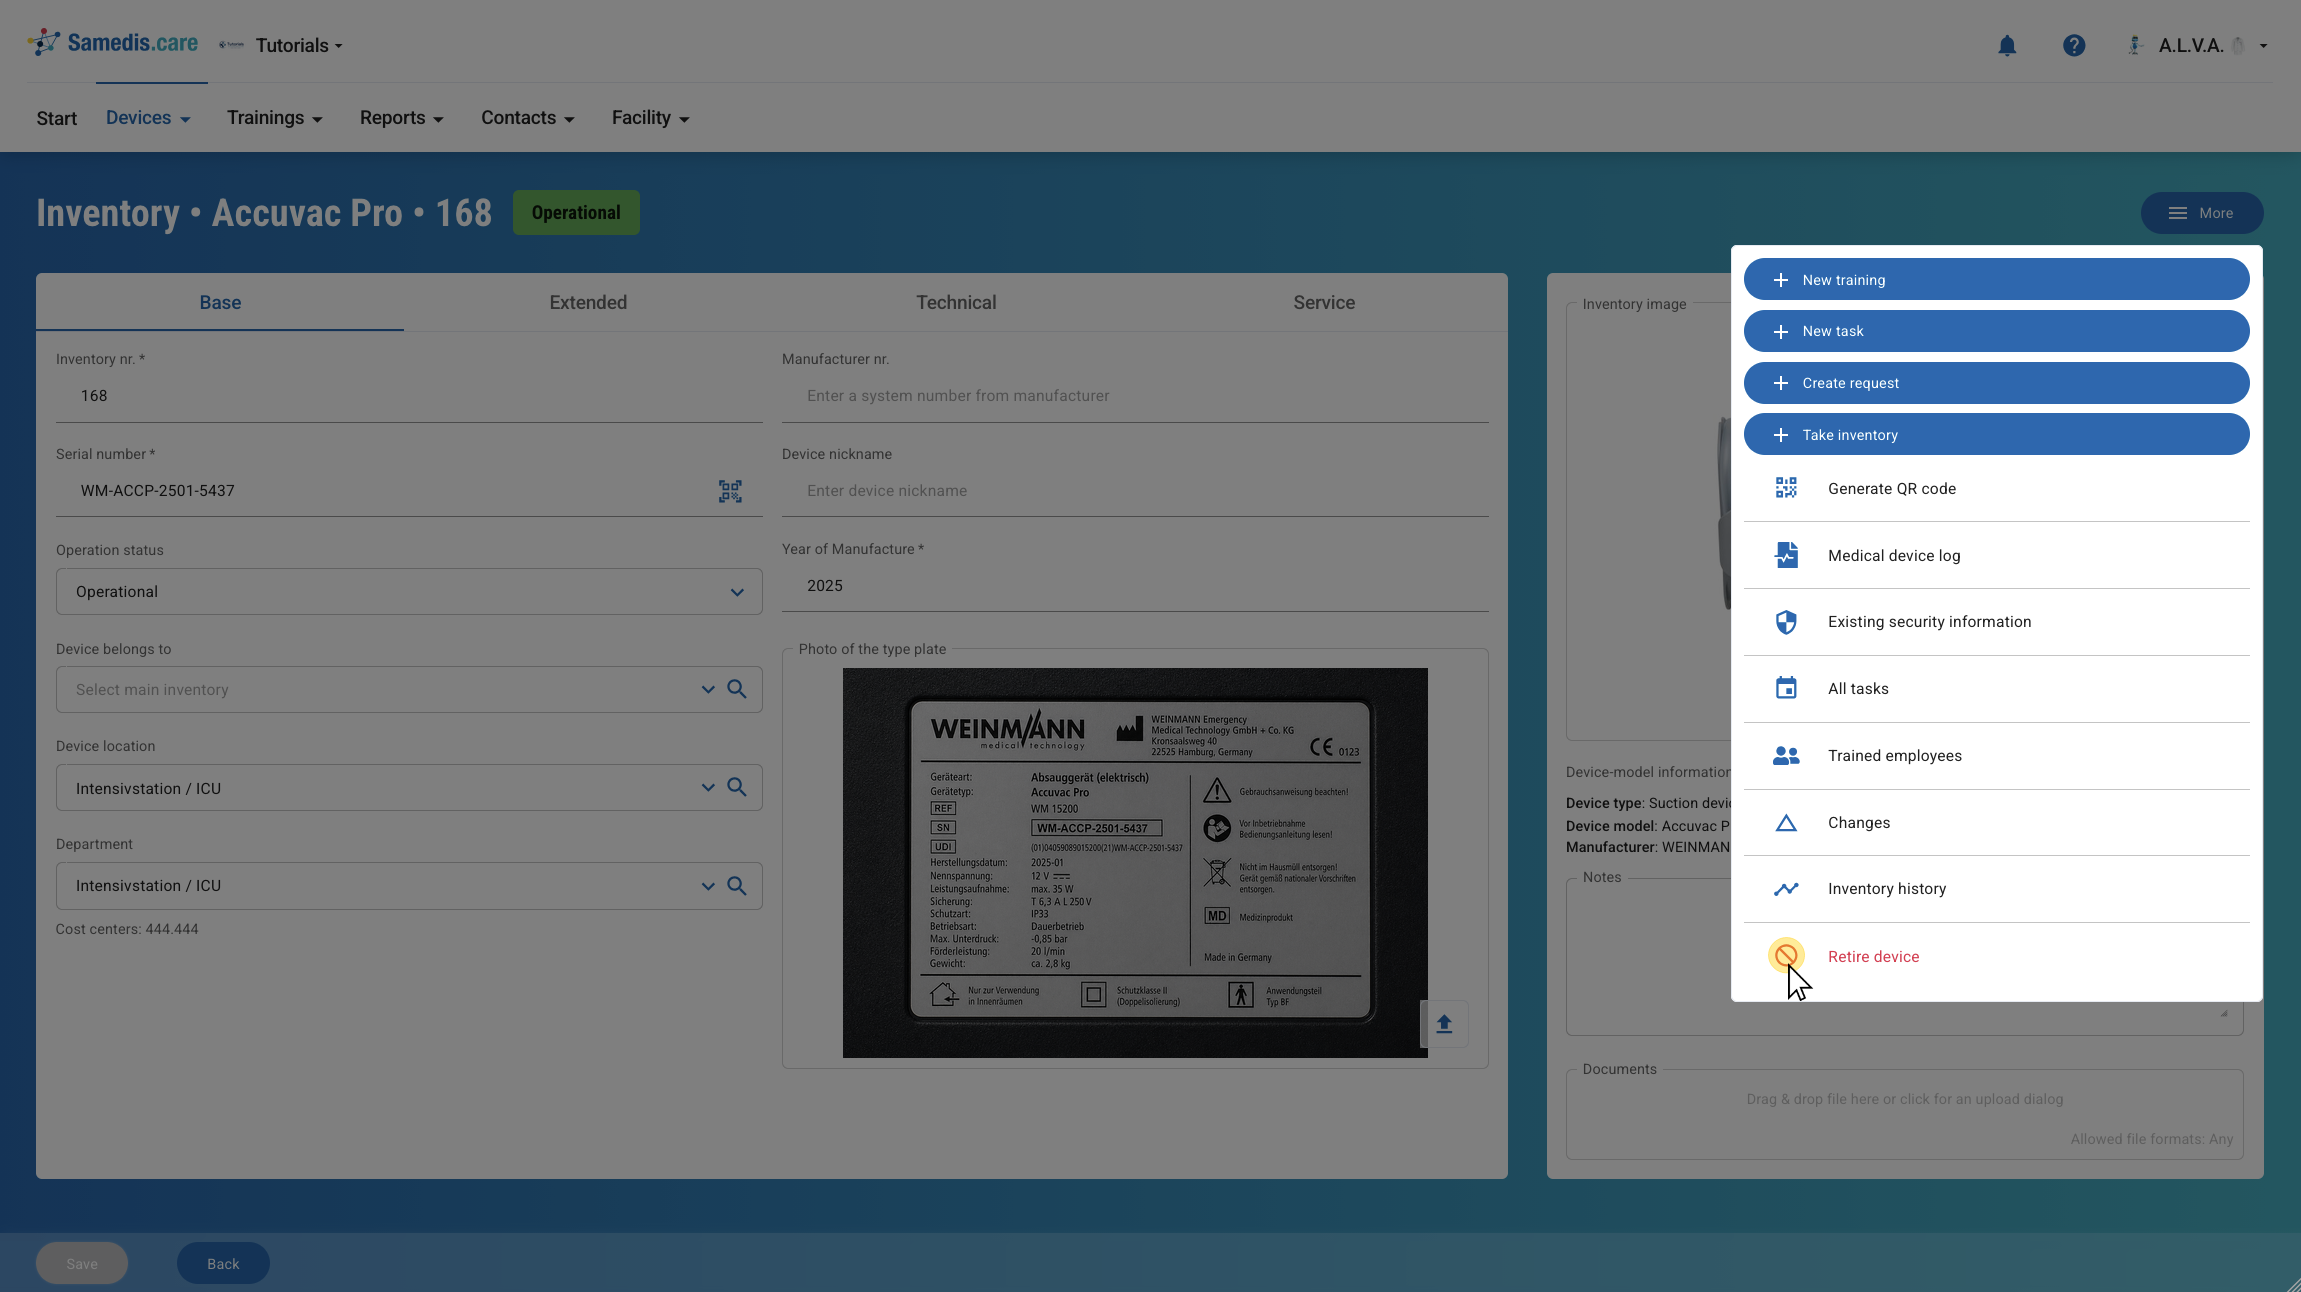Open the help question mark icon
The width and height of the screenshot is (2301, 1292).
[x=2074, y=46]
